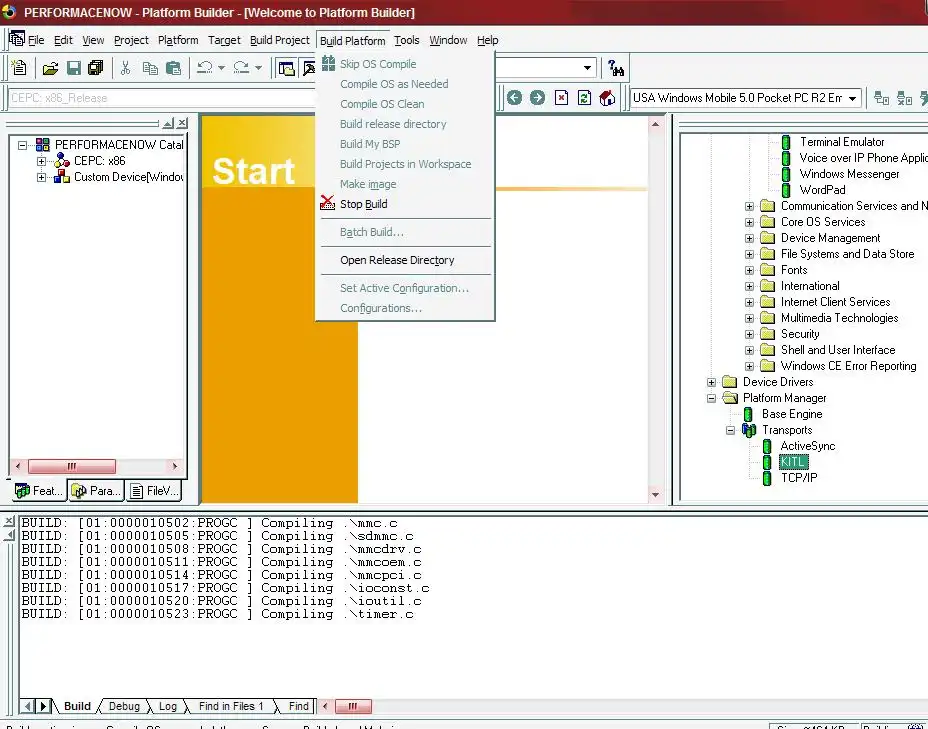Select the ActiveSync transport in Catalog
The height and width of the screenshot is (729, 928).
[807, 446]
